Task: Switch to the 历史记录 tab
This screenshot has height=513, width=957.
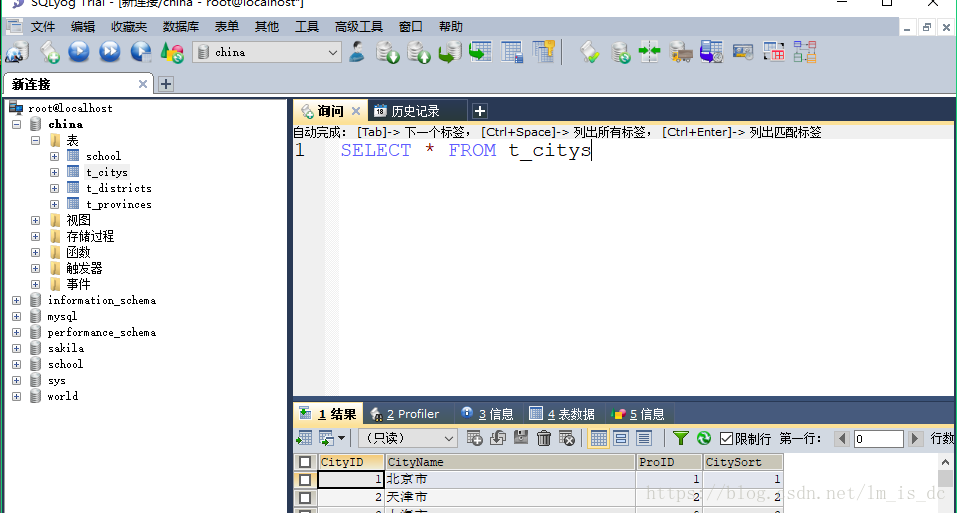Action: (415, 111)
